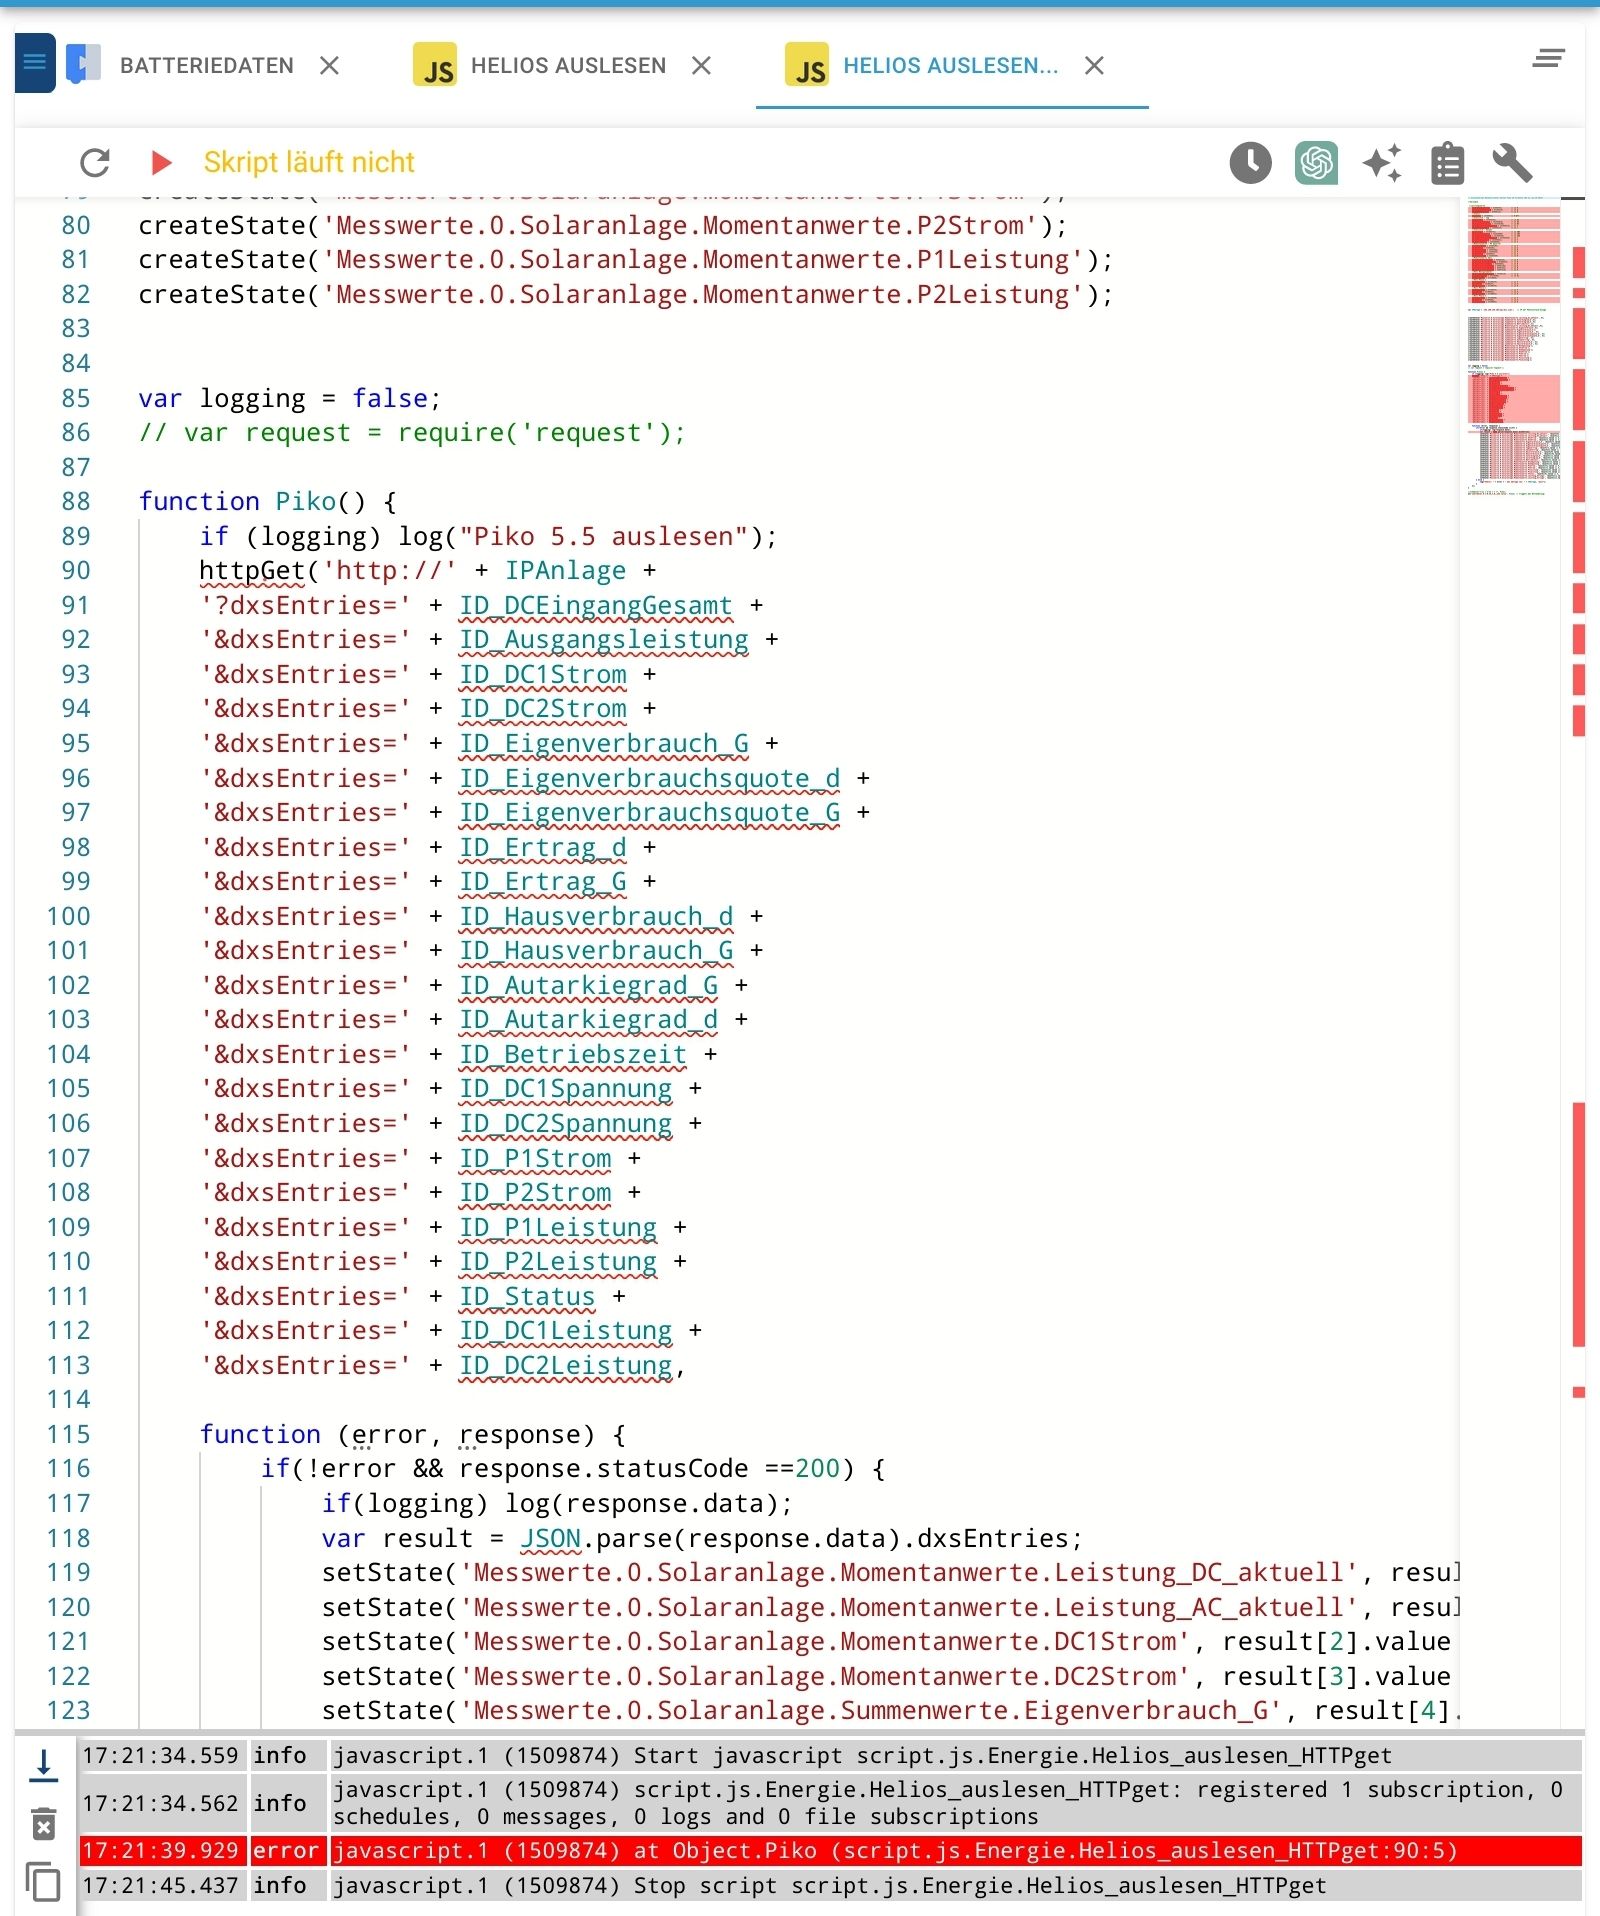
Task: Restart the script with reload icon
Action: (x=95, y=162)
